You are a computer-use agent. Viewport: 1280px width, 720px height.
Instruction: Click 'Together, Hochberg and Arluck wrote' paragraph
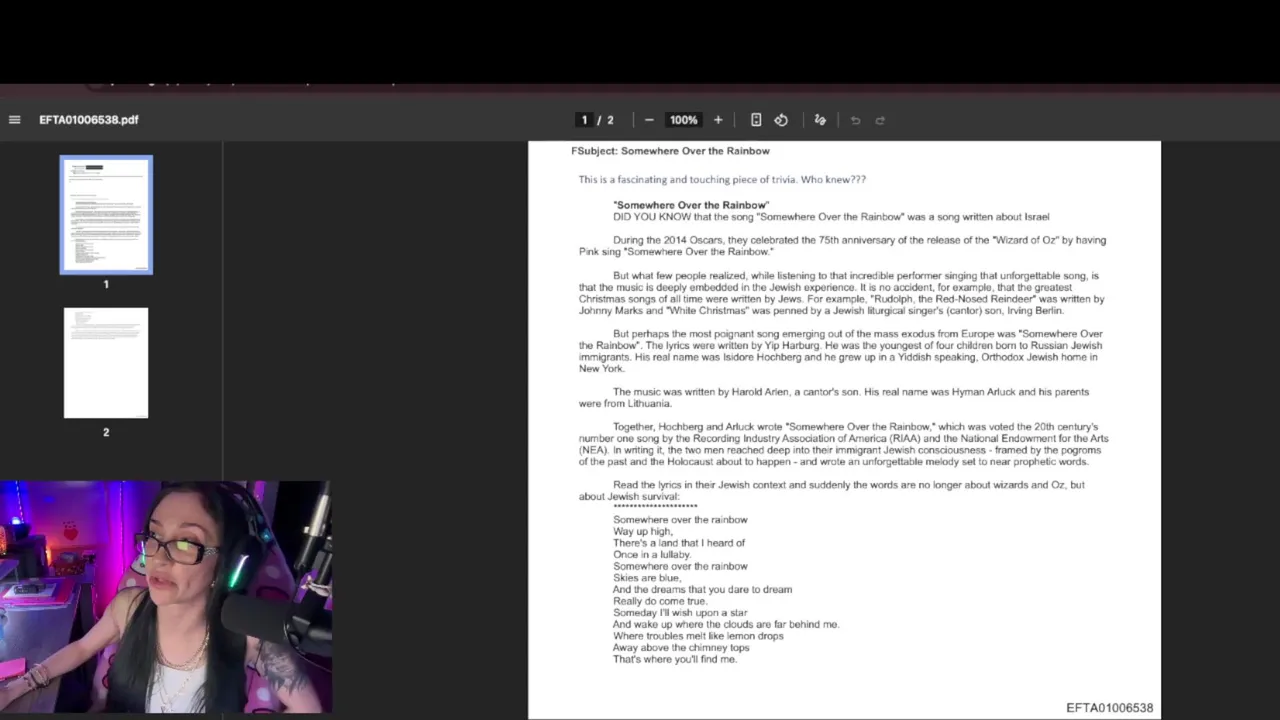843,444
